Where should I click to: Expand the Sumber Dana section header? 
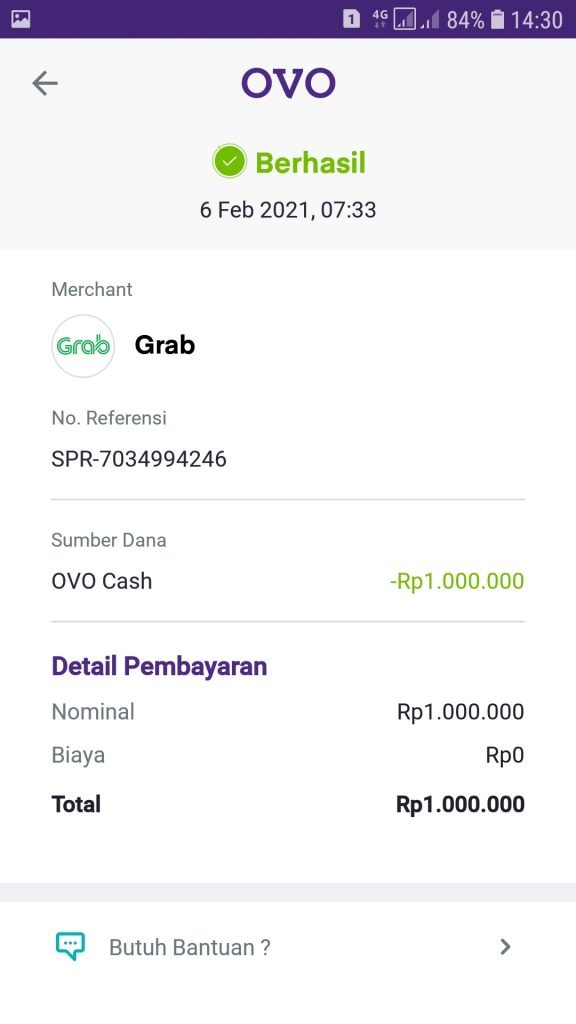click(109, 540)
